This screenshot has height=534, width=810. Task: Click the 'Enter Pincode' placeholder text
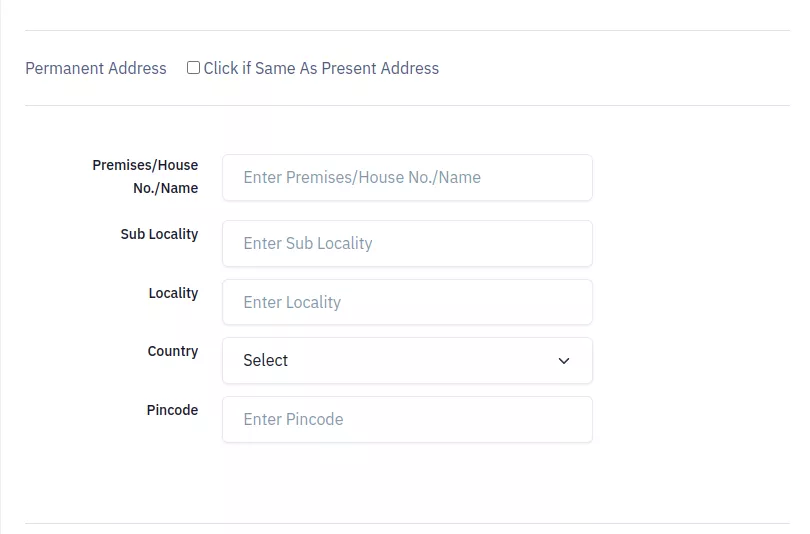(293, 419)
